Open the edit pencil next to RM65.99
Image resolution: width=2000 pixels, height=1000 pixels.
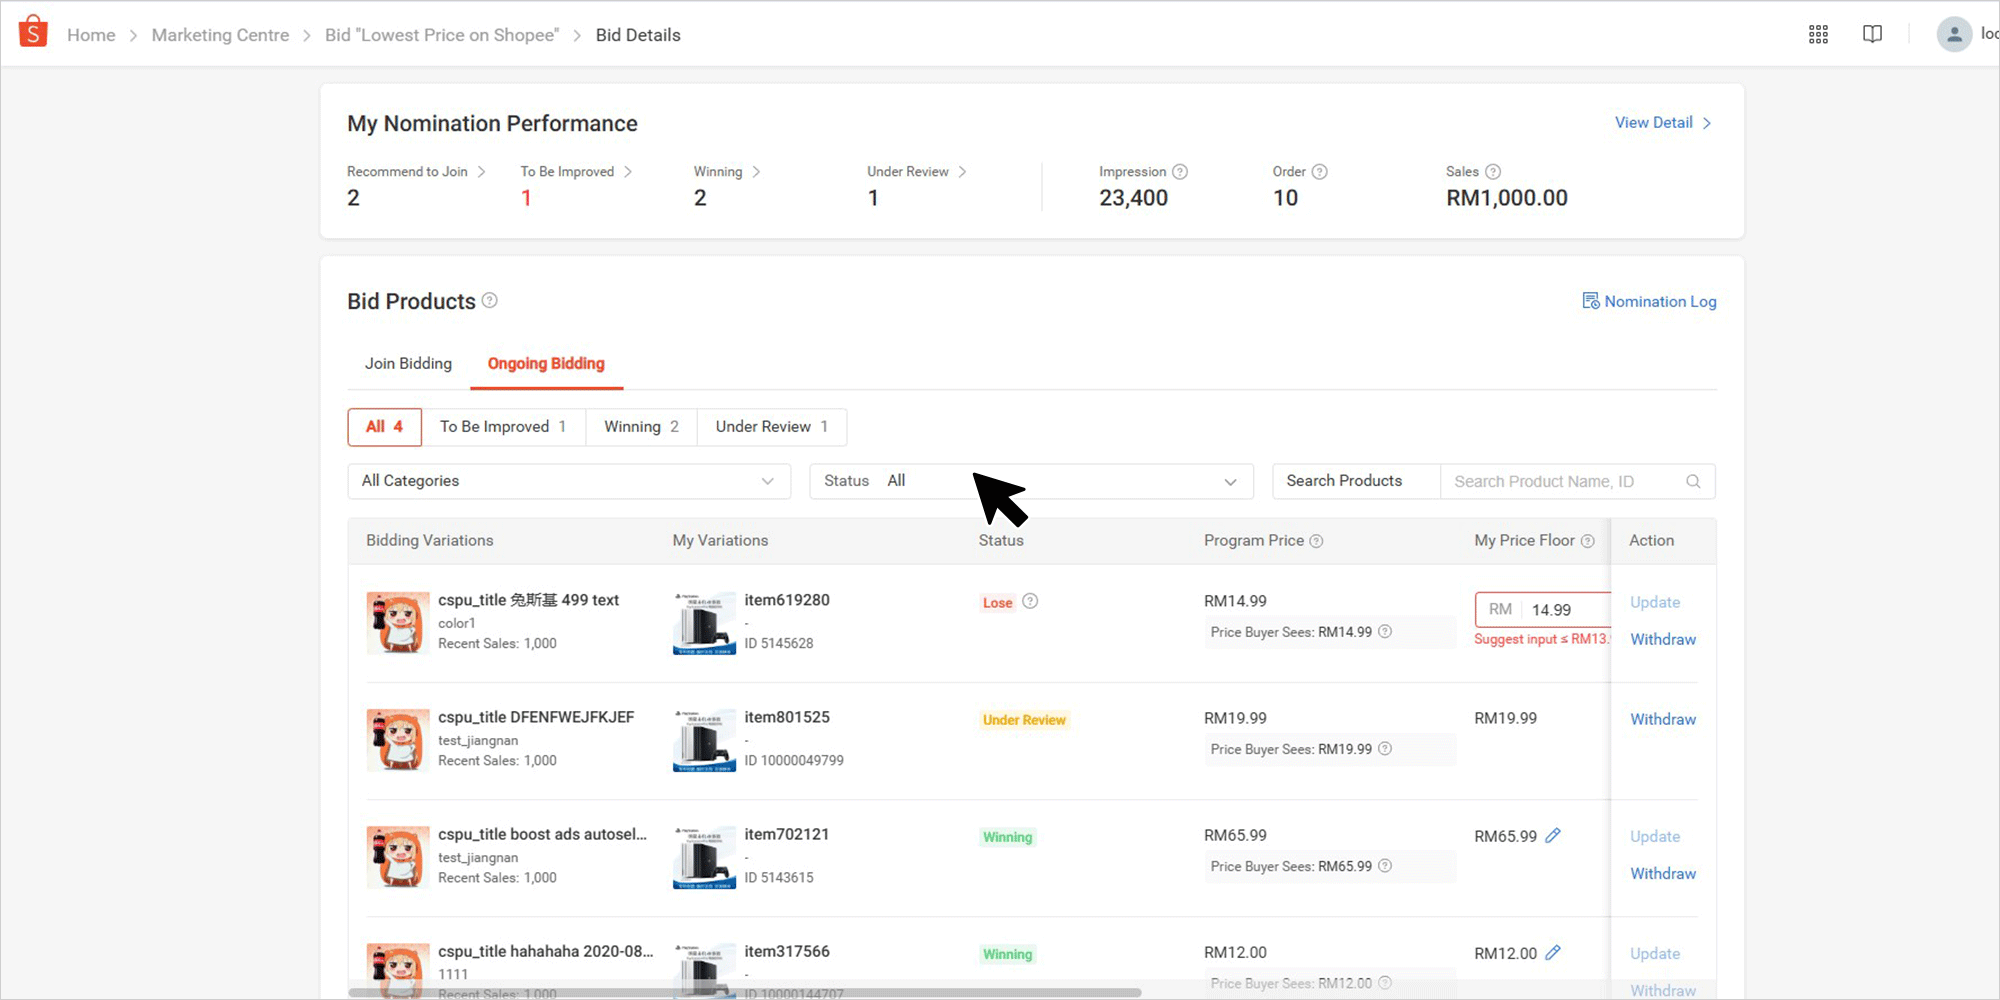1553,835
